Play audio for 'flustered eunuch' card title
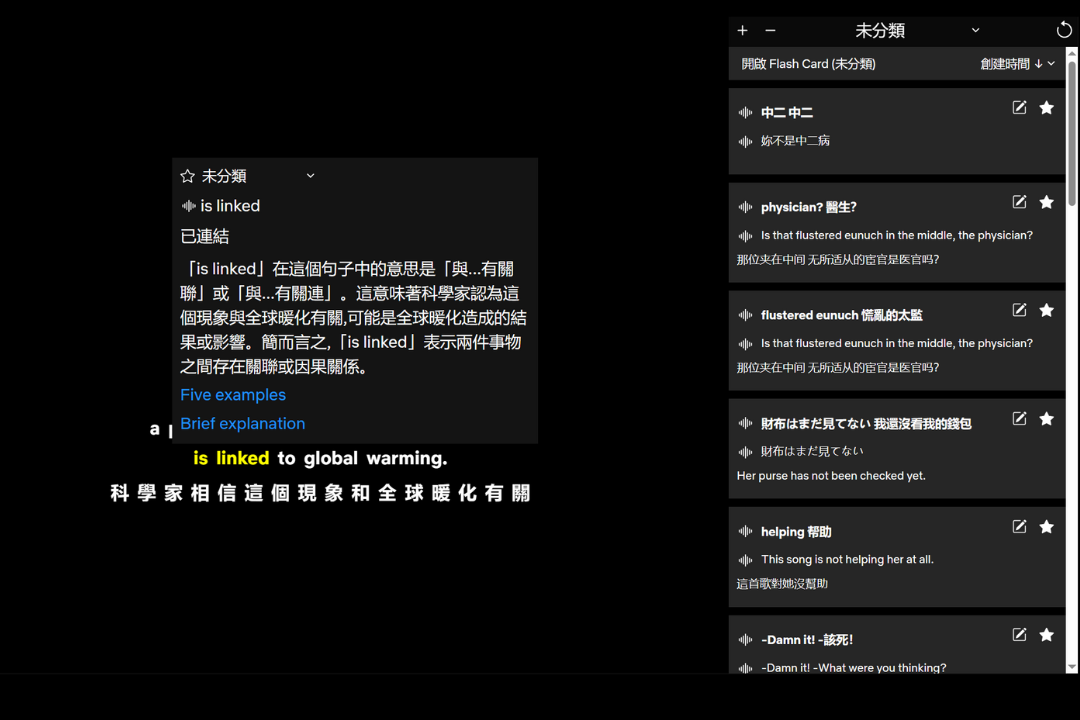Screen dimensions: 1080x720 point(745,315)
